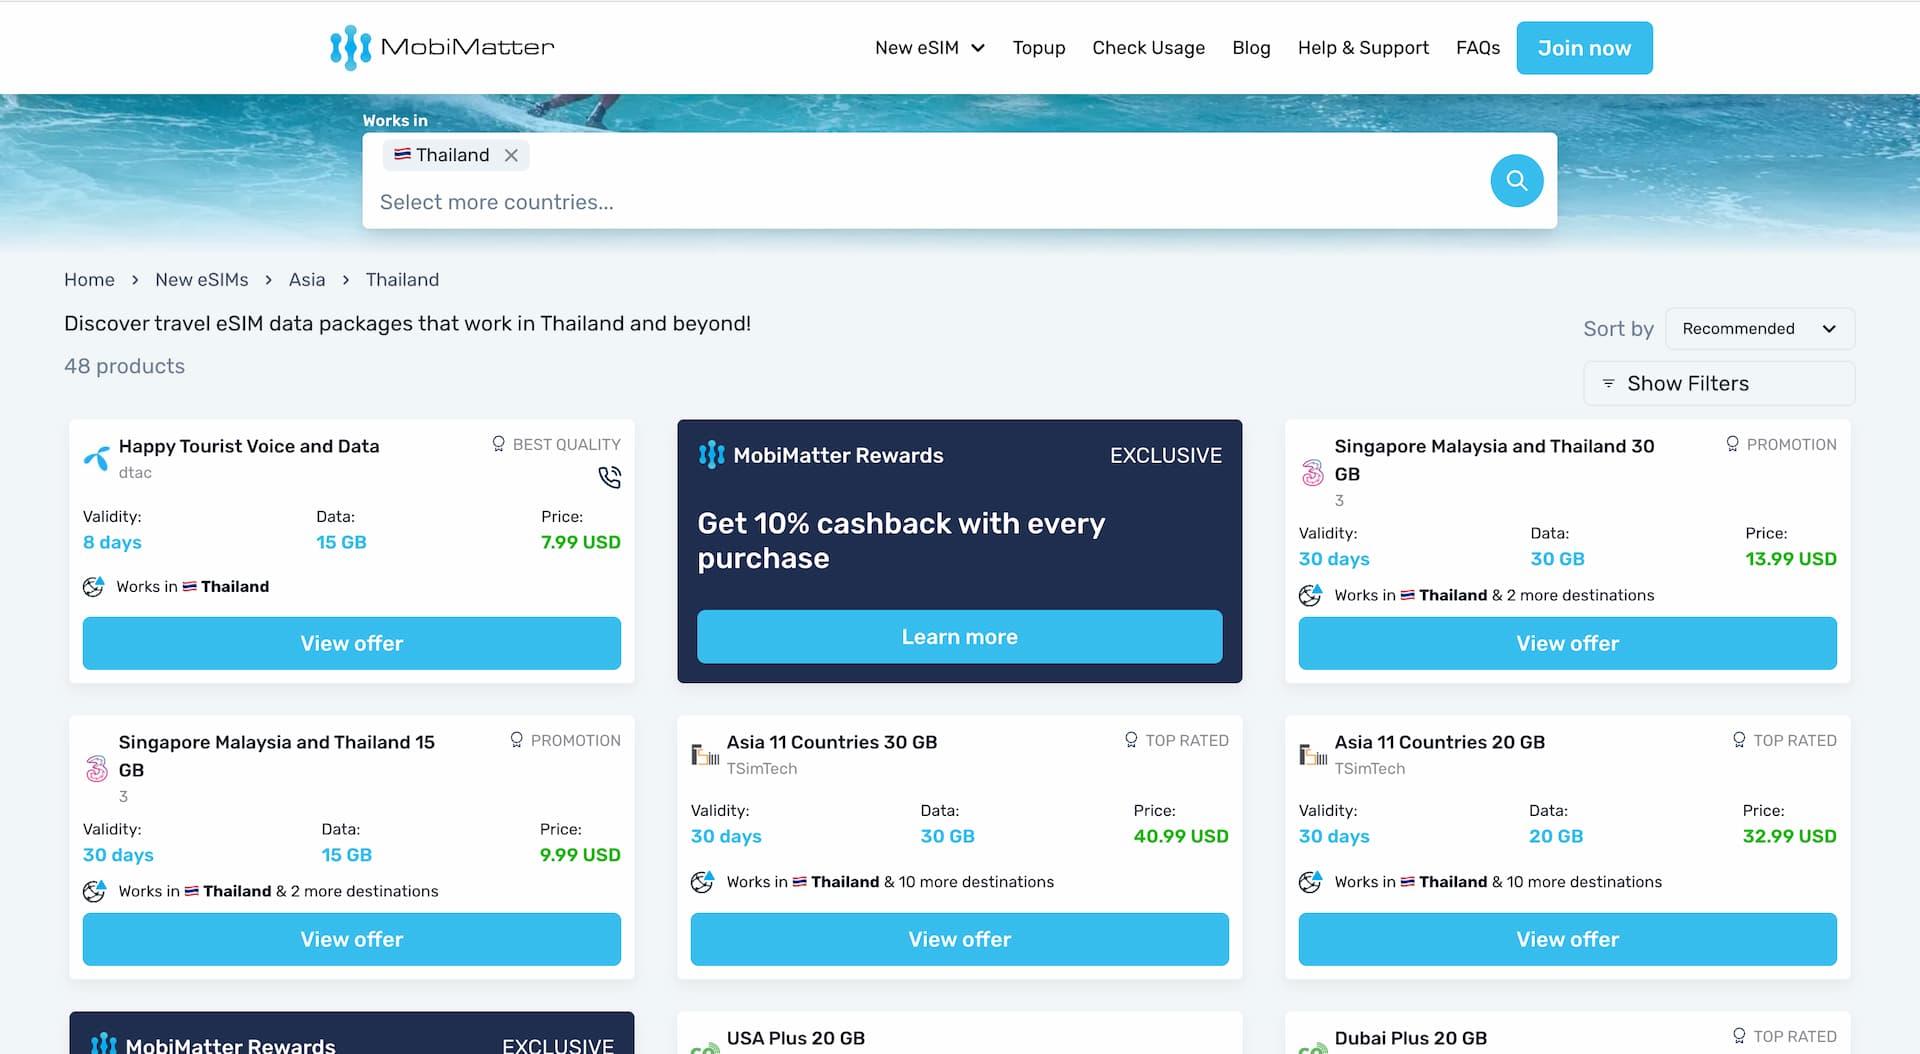Screen dimensions: 1920x1054
Task: Click the Three logo on Singapore 30 GB card
Action: pyautogui.click(x=1312, y=473)
